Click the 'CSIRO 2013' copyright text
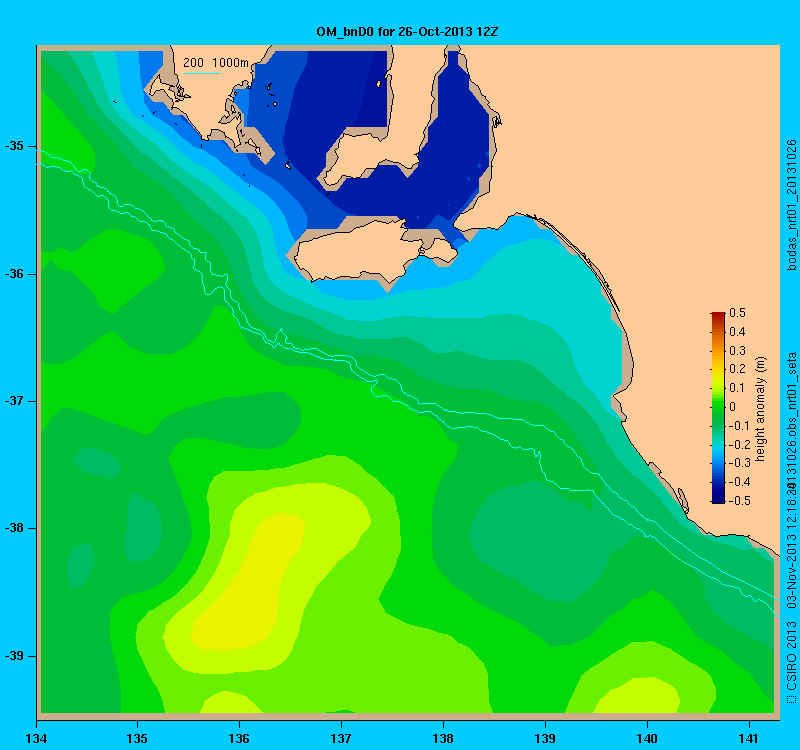Viewport: 800px width, 750px height. [x=791, y=657]
